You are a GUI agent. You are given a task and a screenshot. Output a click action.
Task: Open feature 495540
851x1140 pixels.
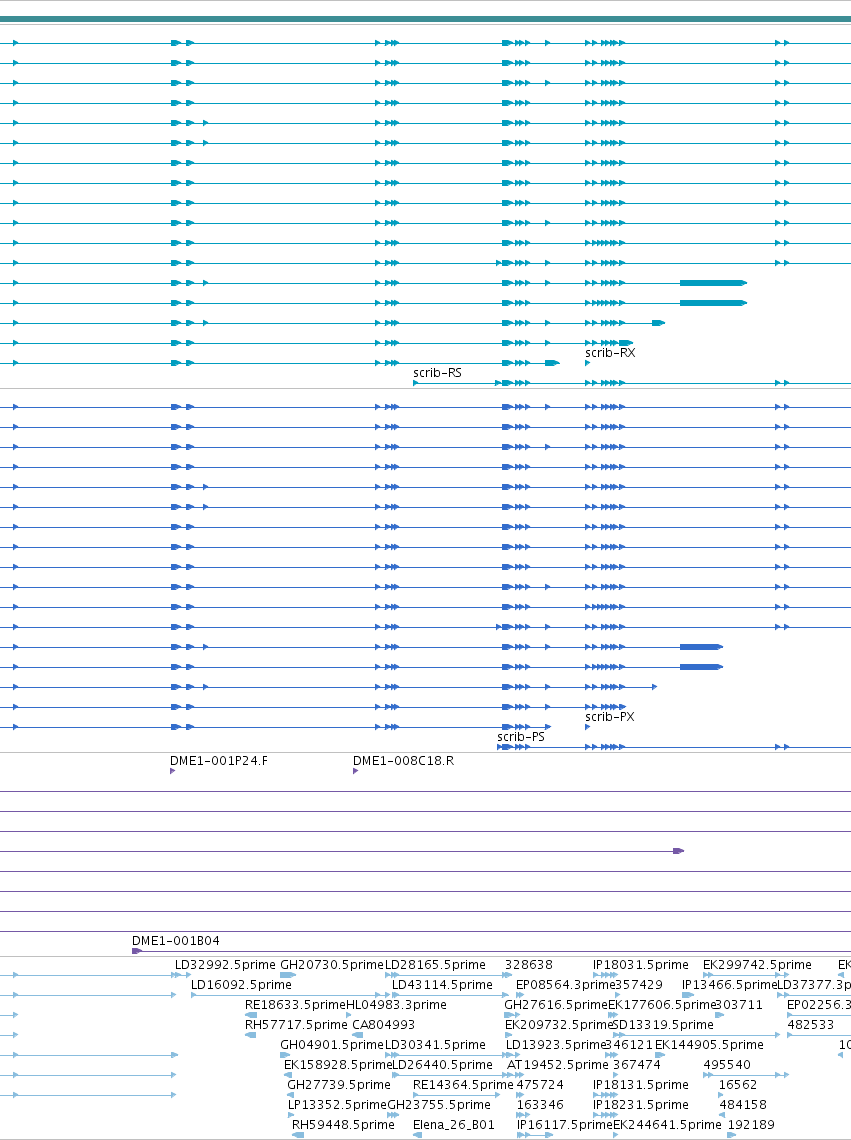[727, 1064]
